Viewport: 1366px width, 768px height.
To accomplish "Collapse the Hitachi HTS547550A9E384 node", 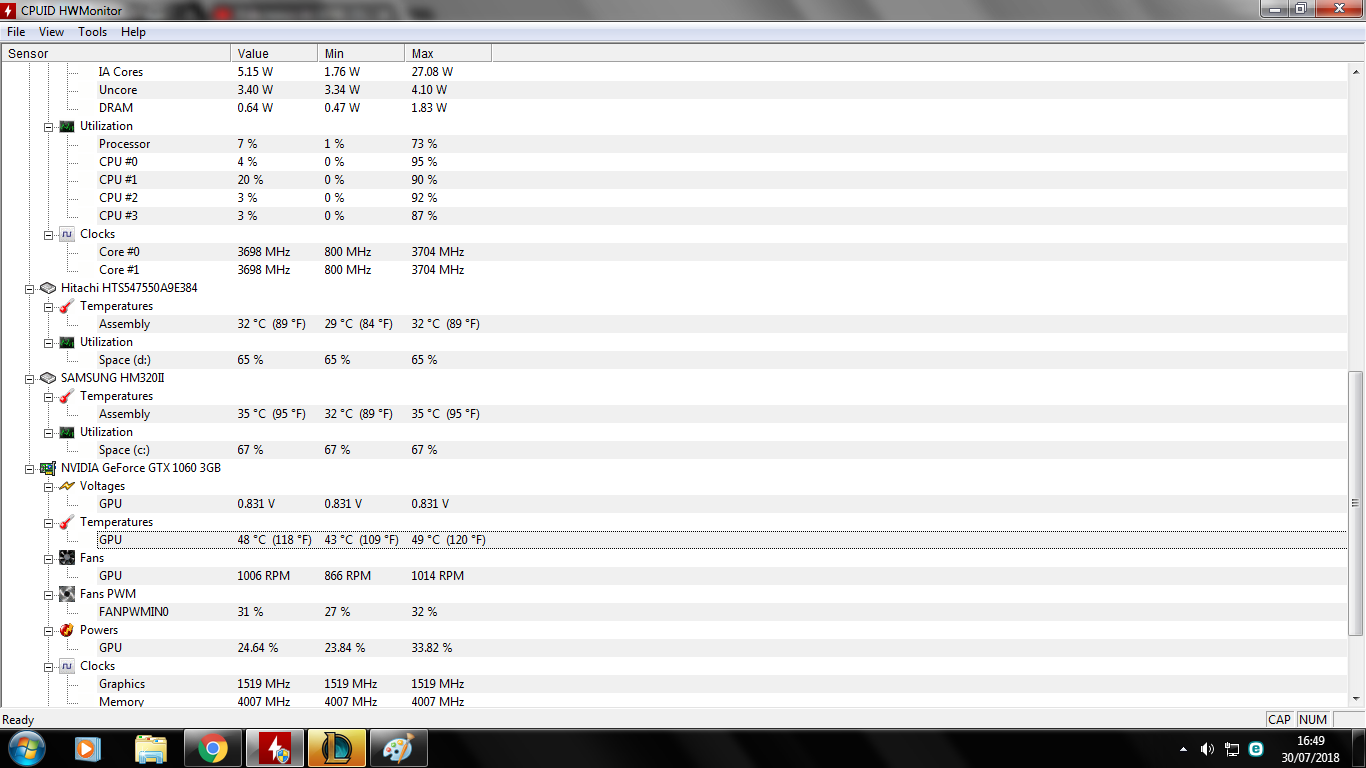I will click(28, 288).
